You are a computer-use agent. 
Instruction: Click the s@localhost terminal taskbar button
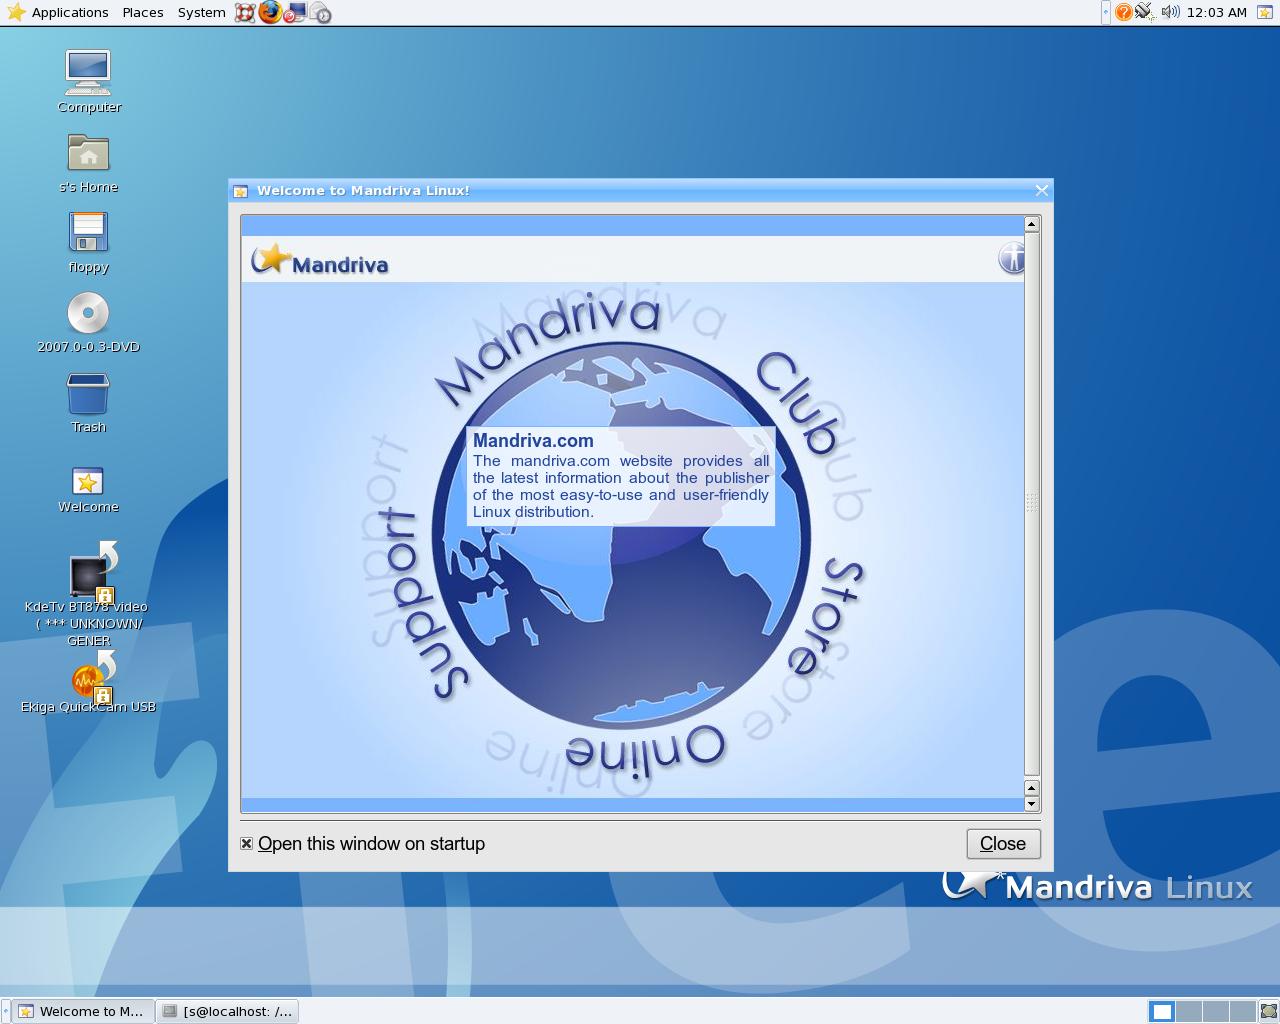tap(228, 1011)
